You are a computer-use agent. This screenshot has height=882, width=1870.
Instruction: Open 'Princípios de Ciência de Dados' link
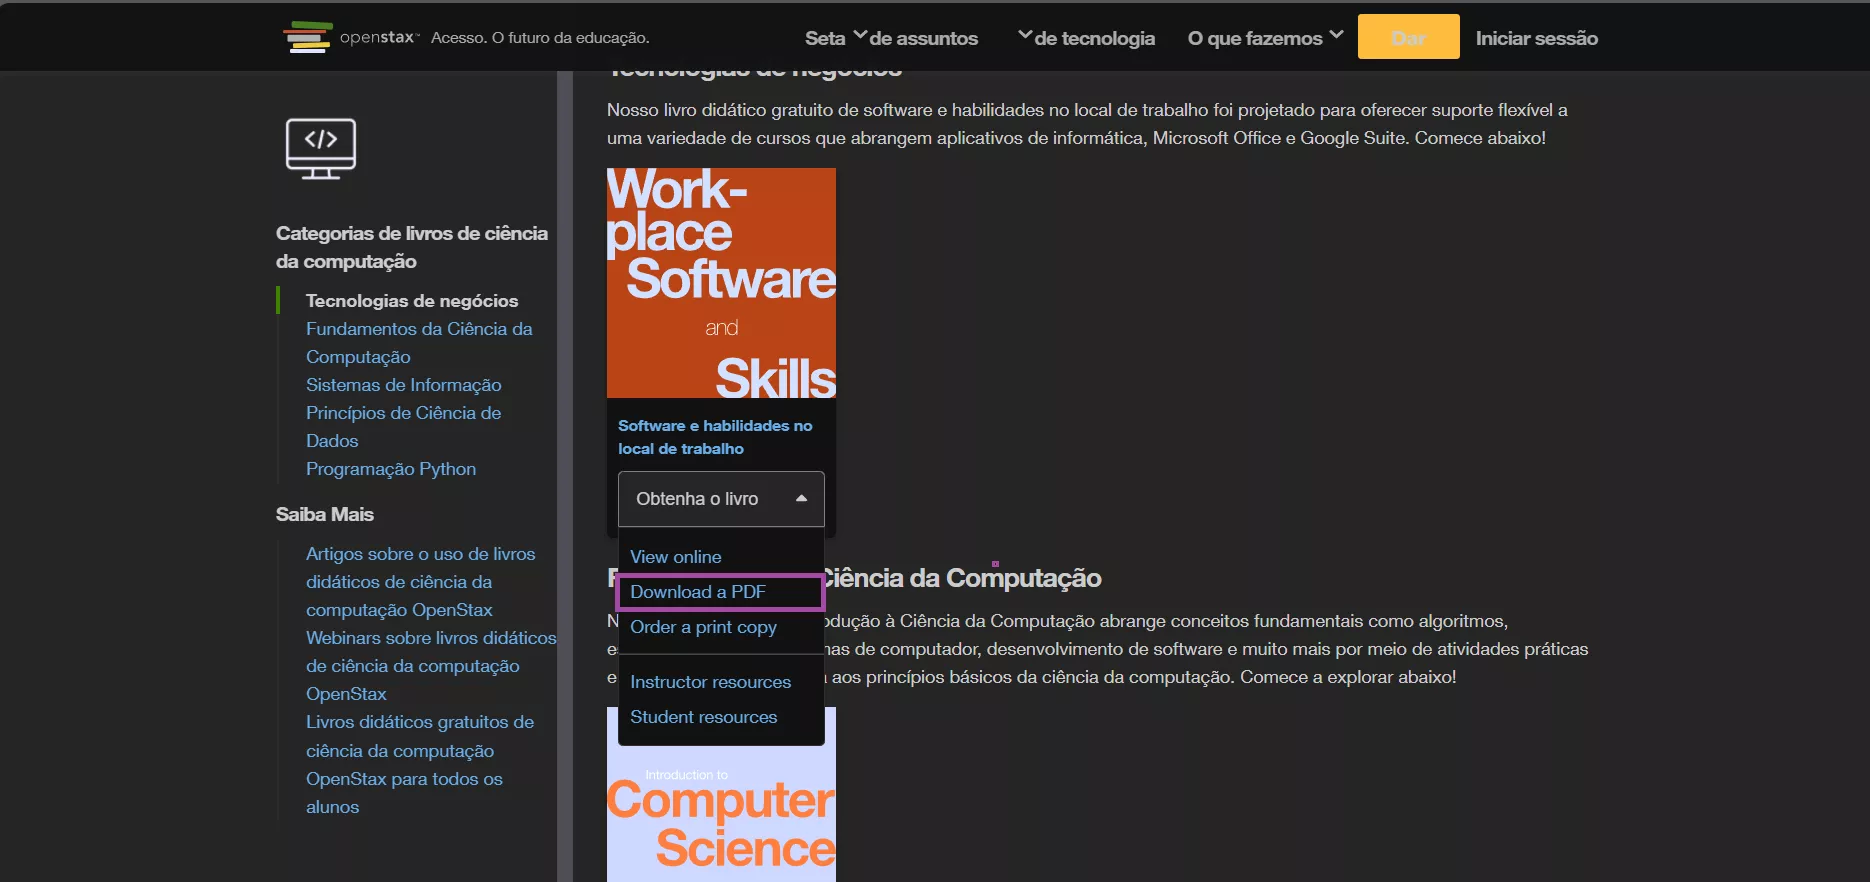coord(403,427)
